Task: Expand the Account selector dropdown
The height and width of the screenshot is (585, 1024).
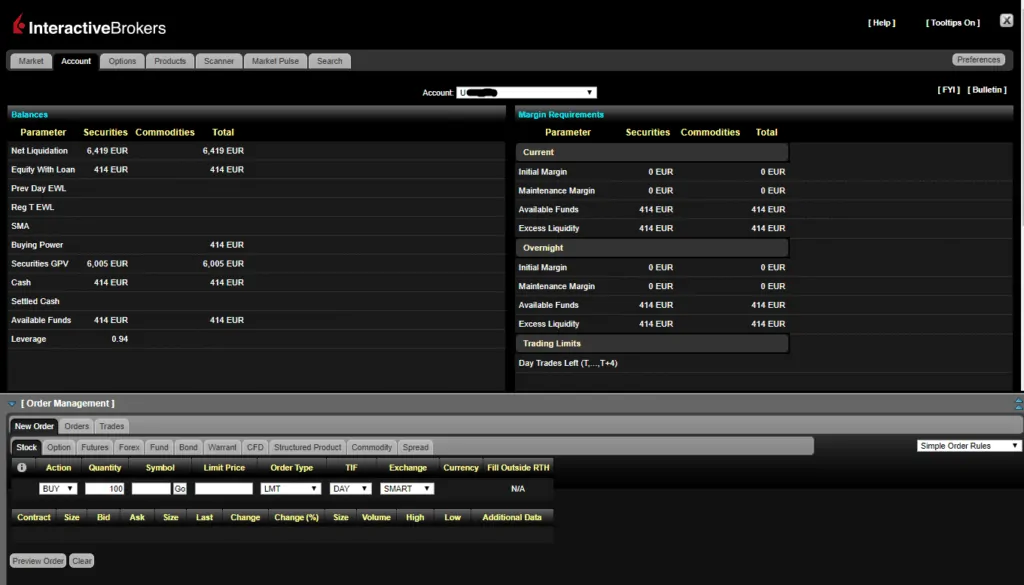Action: click(x=526, y=93)
